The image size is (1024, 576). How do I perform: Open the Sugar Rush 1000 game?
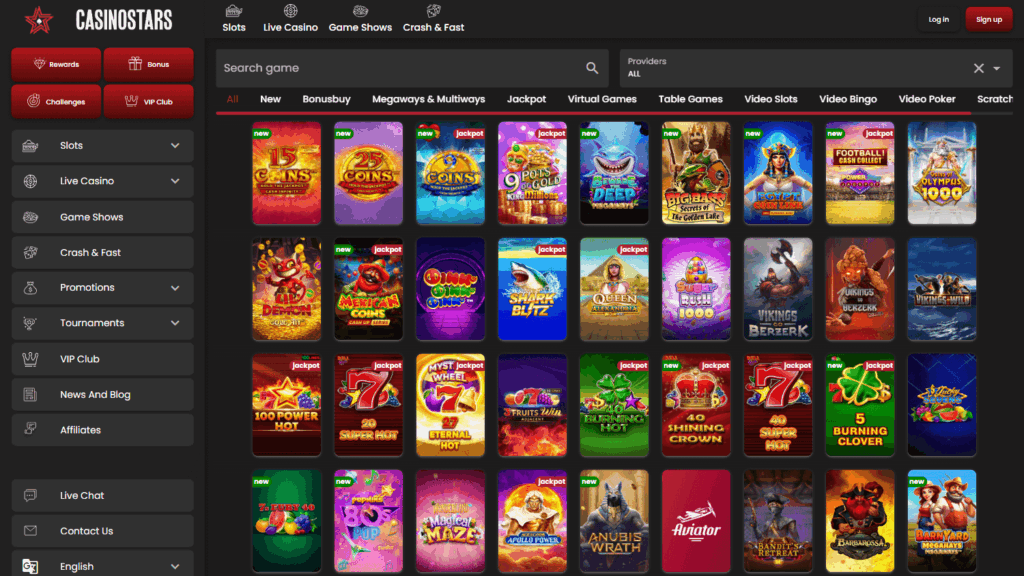pyautogui.click(x=696, y=289)
